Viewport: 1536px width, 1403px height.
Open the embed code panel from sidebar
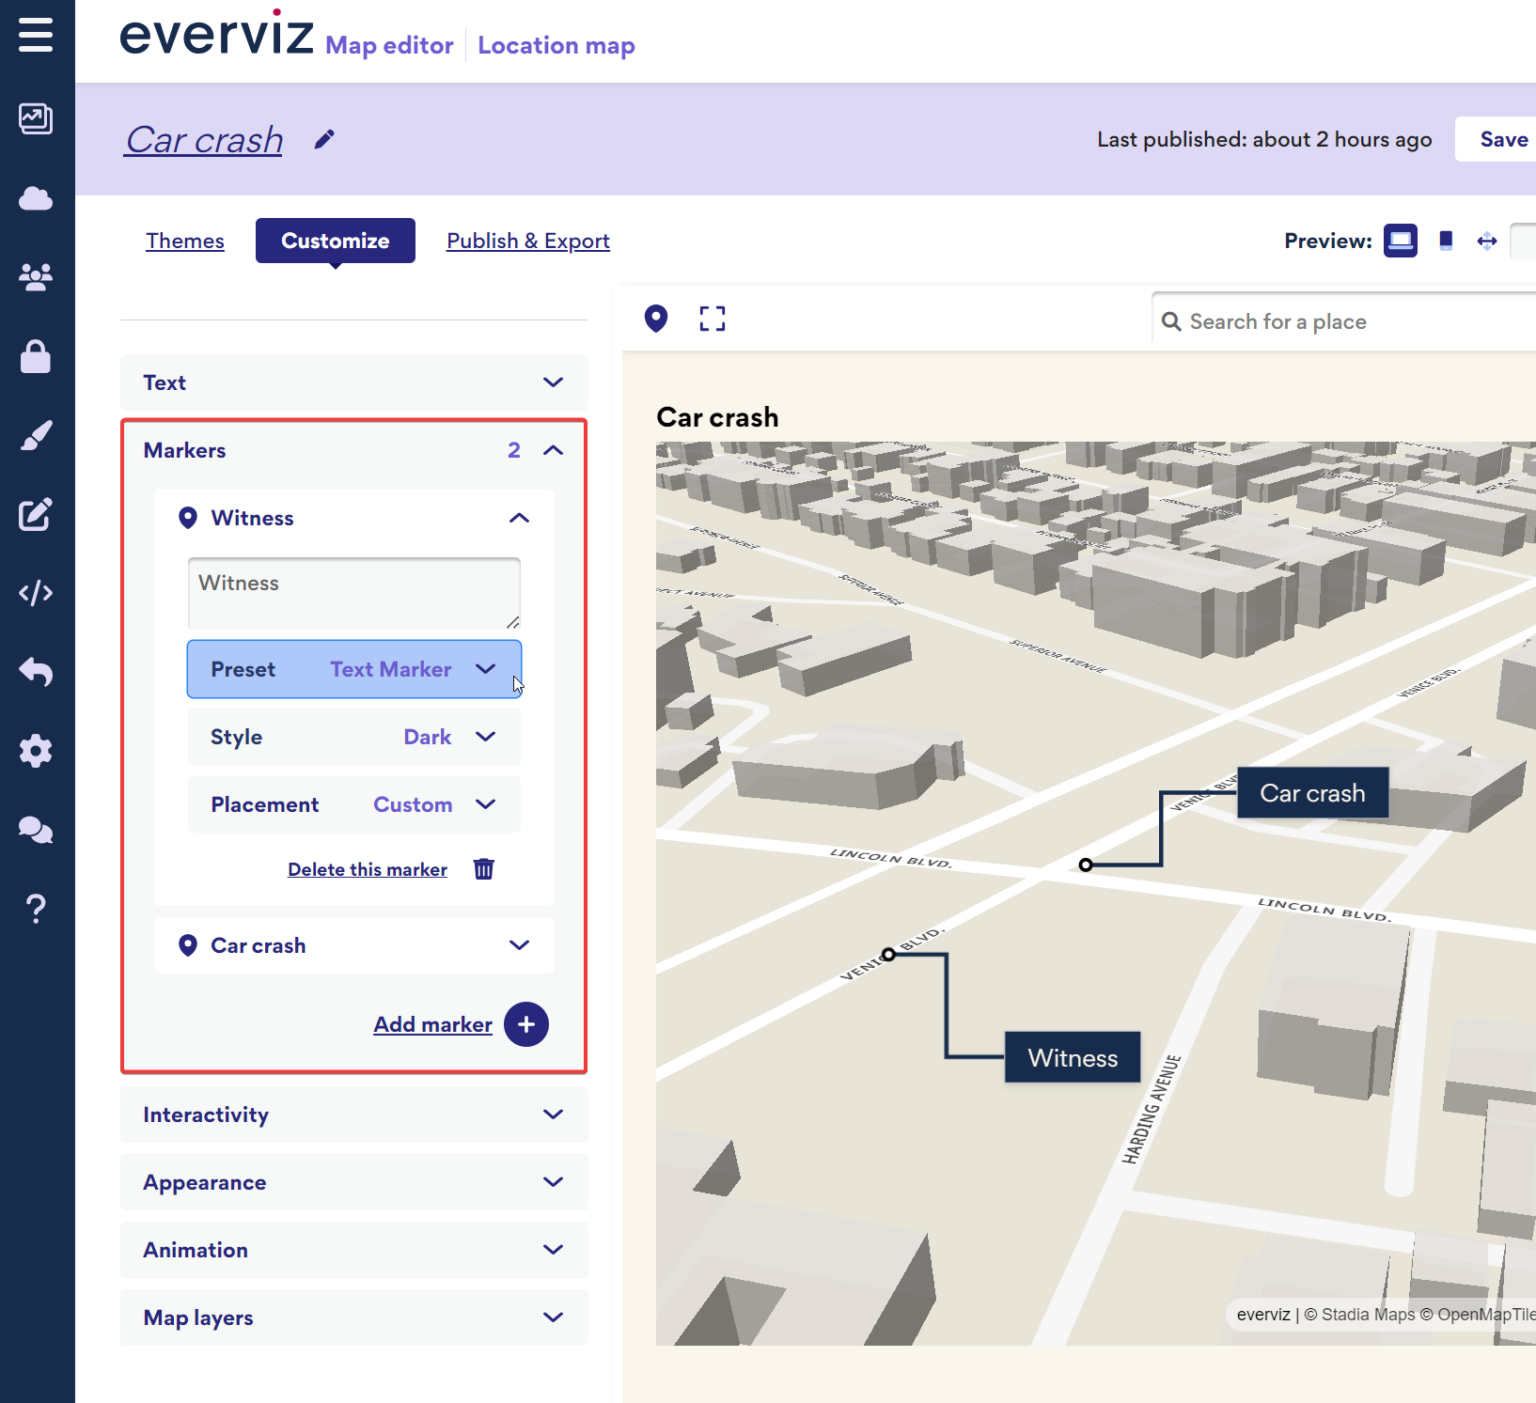[37, 593]
